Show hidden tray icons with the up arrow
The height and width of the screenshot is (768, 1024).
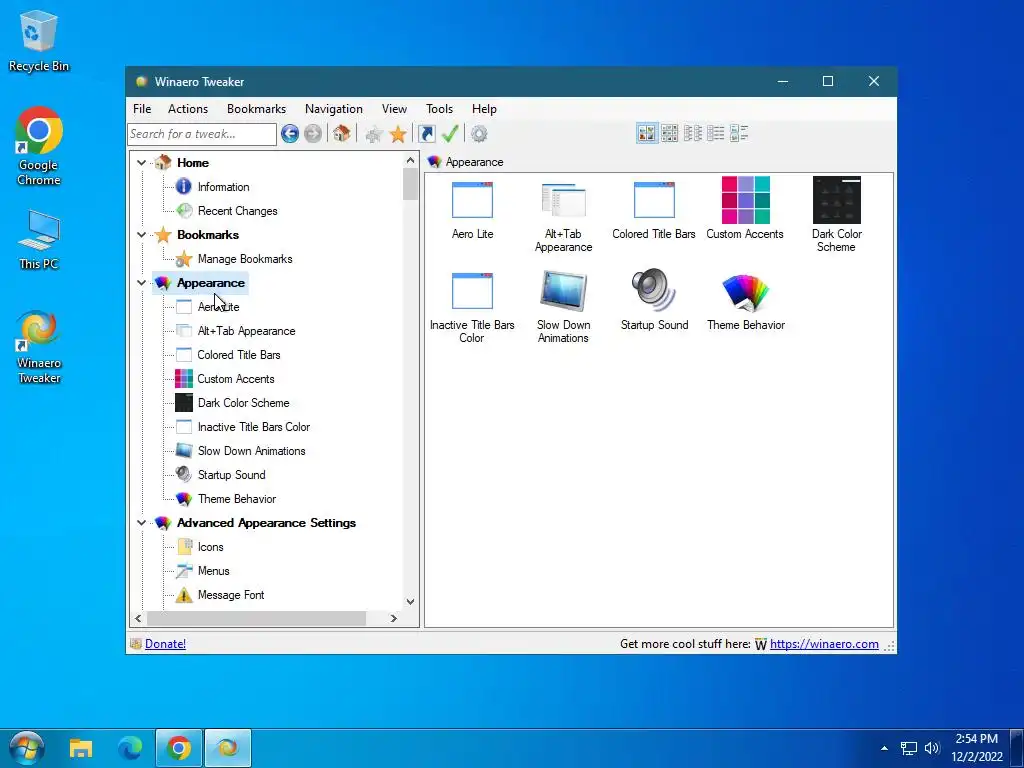pyautogui.click(x=884, y=748)
